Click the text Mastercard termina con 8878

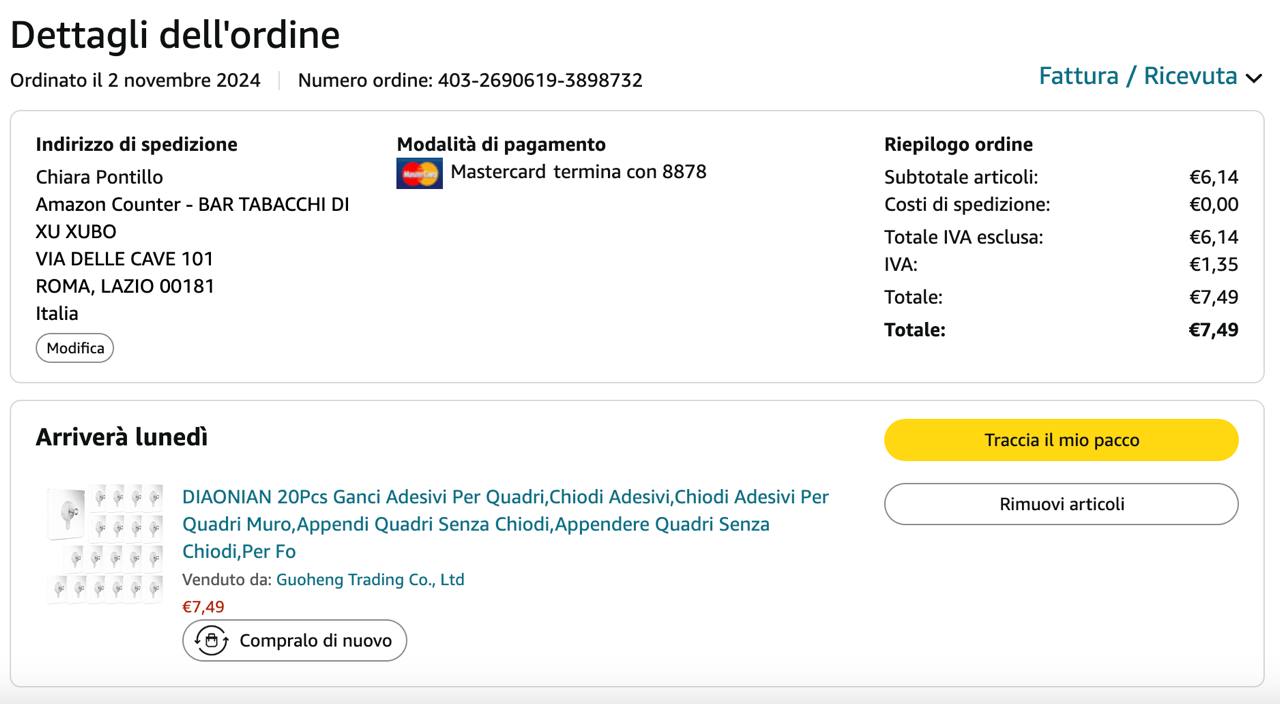pyautogui.click(x=578, y=171)
